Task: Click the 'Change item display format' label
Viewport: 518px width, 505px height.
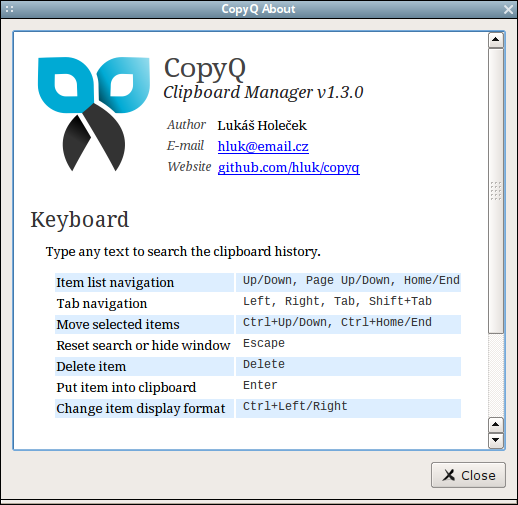Action: [x=141, y=408]
